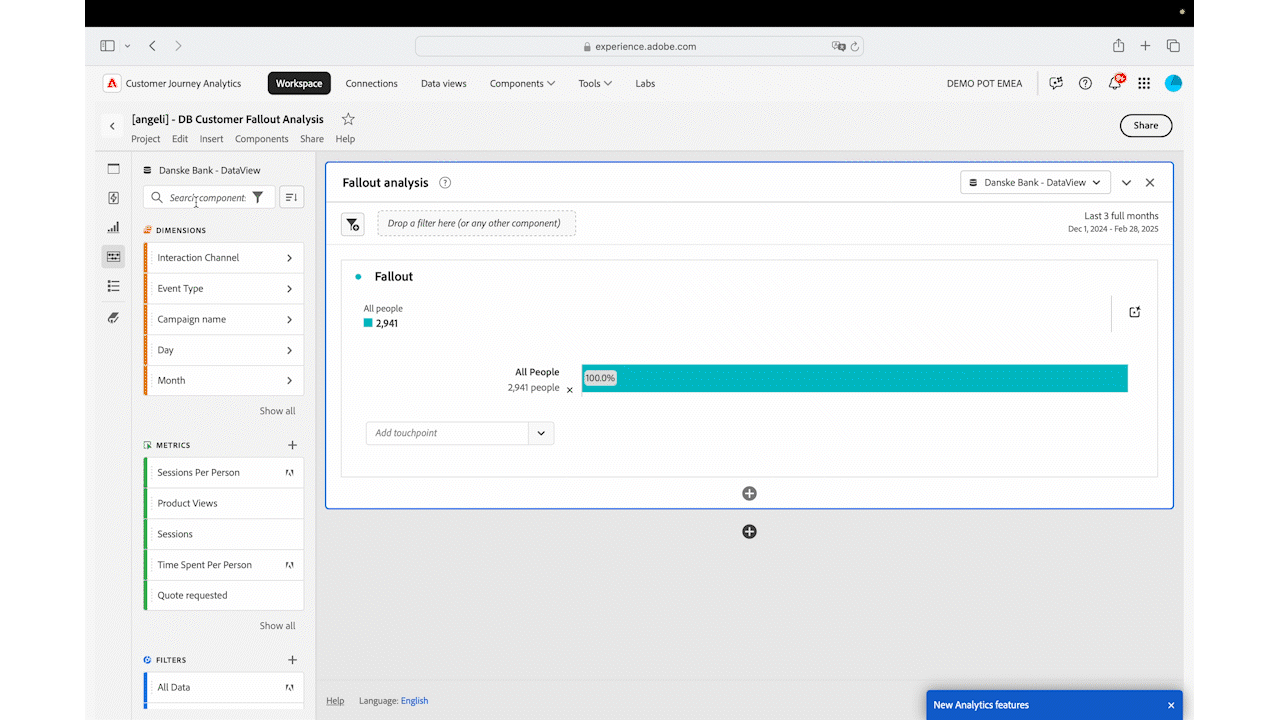Viewport: 1280px width, 720px height.
Task: Click the funnel filter icon in component search
Action: pyautogui.click(x=258, y=197)
